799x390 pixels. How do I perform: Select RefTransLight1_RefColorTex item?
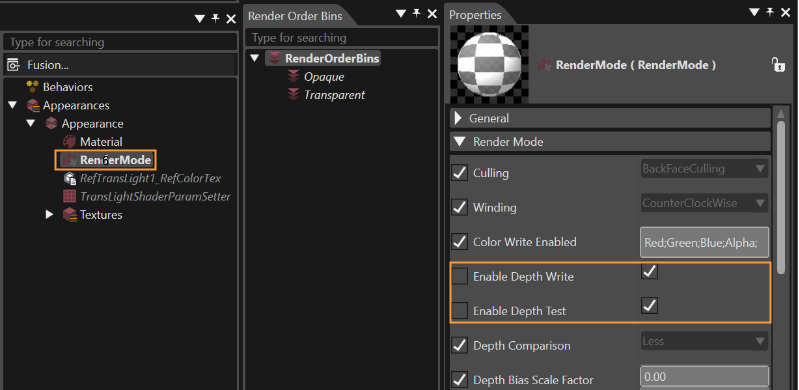[150, 178]
